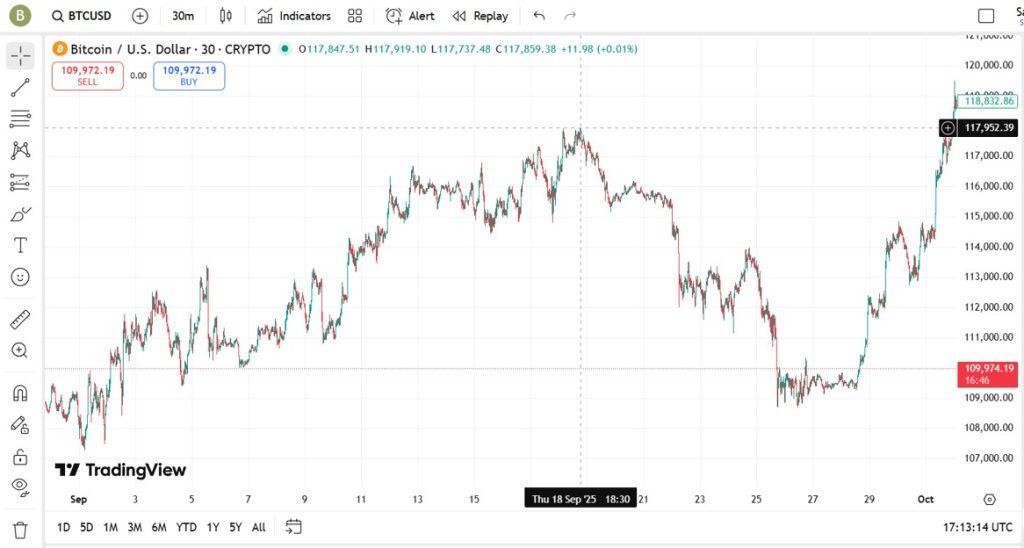Open the layout setup grid icon
The width and height of the screenshot is (1024, 548).
355,16
